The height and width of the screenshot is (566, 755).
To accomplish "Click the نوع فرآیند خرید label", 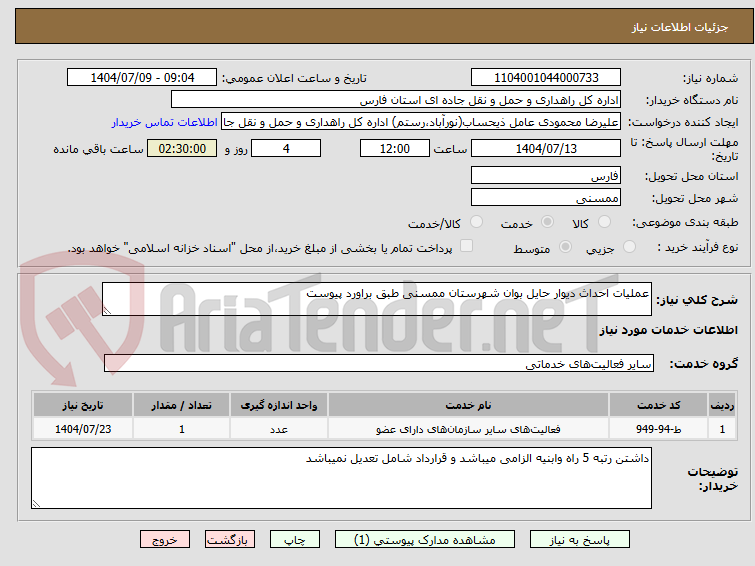I will coord(698,247).
